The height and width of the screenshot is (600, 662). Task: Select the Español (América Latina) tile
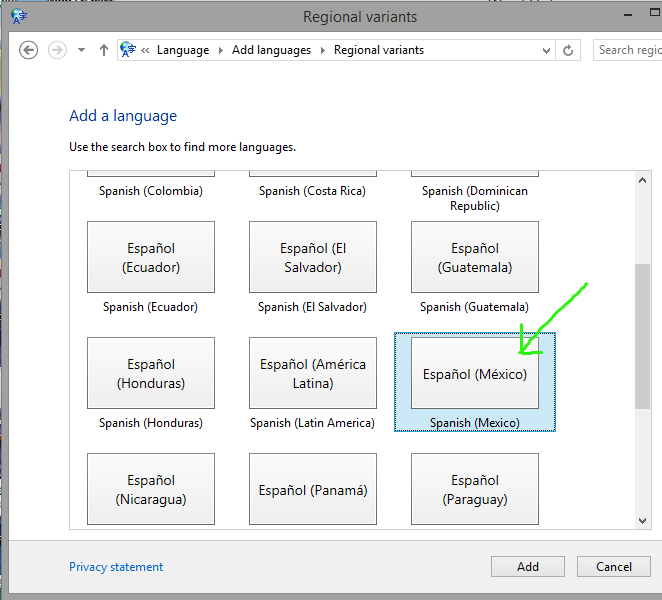point(313,373)
